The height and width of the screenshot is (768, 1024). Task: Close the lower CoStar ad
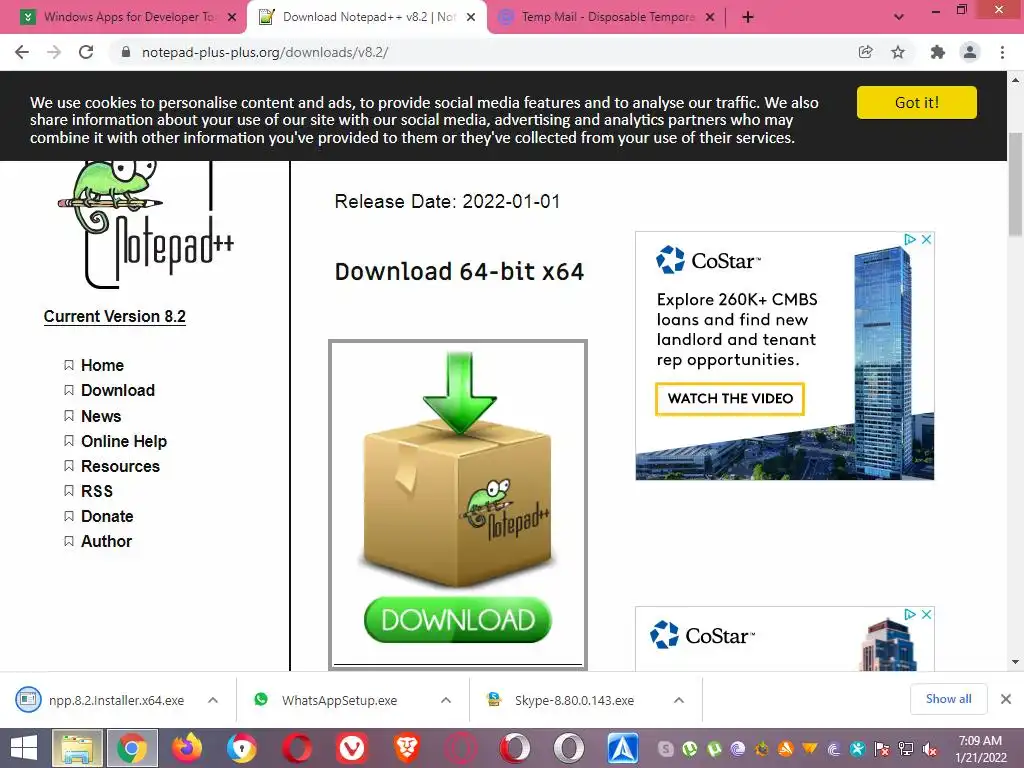pyautogui.click(x=926, y=615)
